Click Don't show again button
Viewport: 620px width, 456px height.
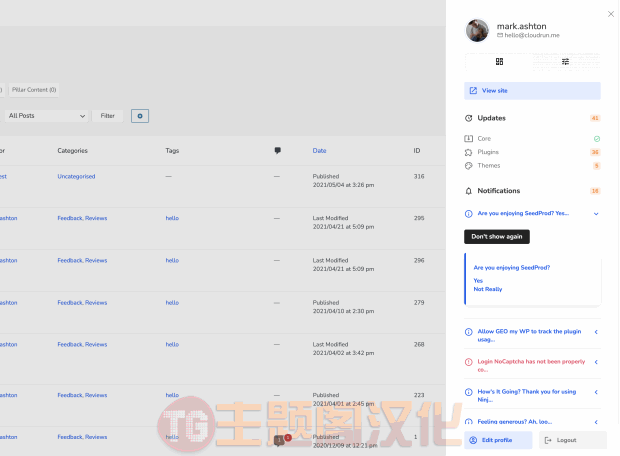click(497, 237)
